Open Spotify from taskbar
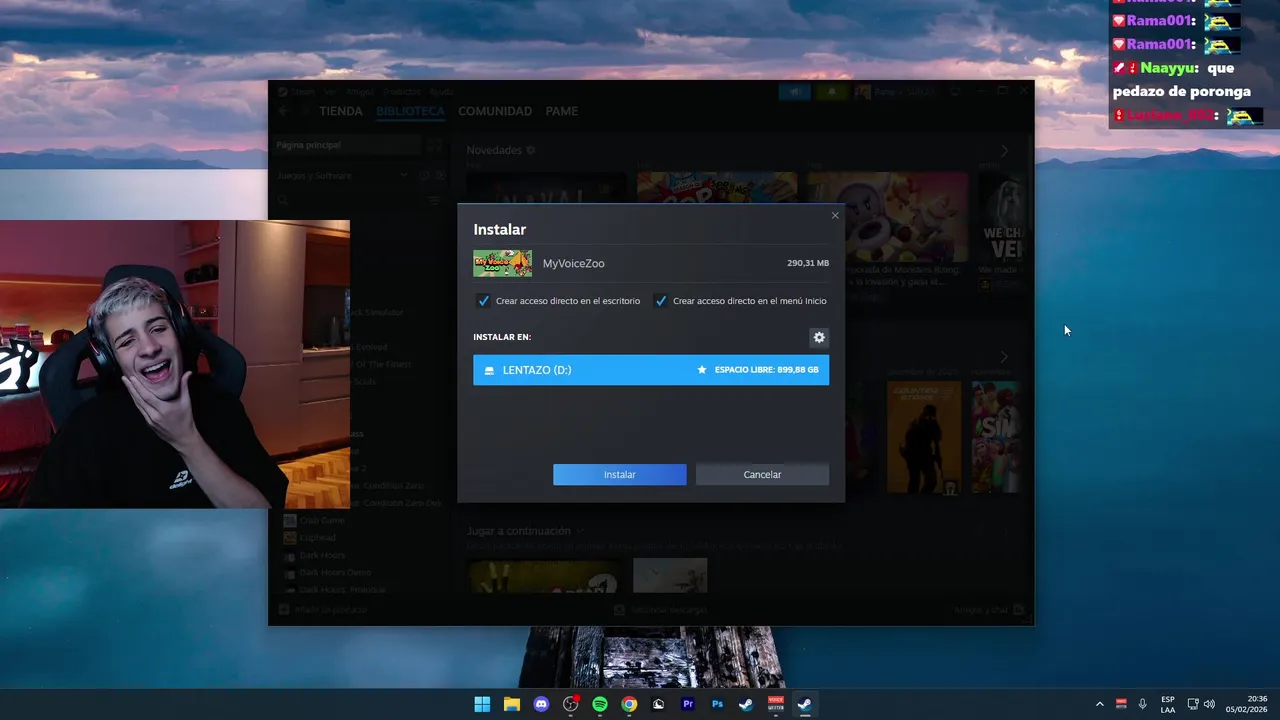1280x720 pixels. tap(600, 704)
